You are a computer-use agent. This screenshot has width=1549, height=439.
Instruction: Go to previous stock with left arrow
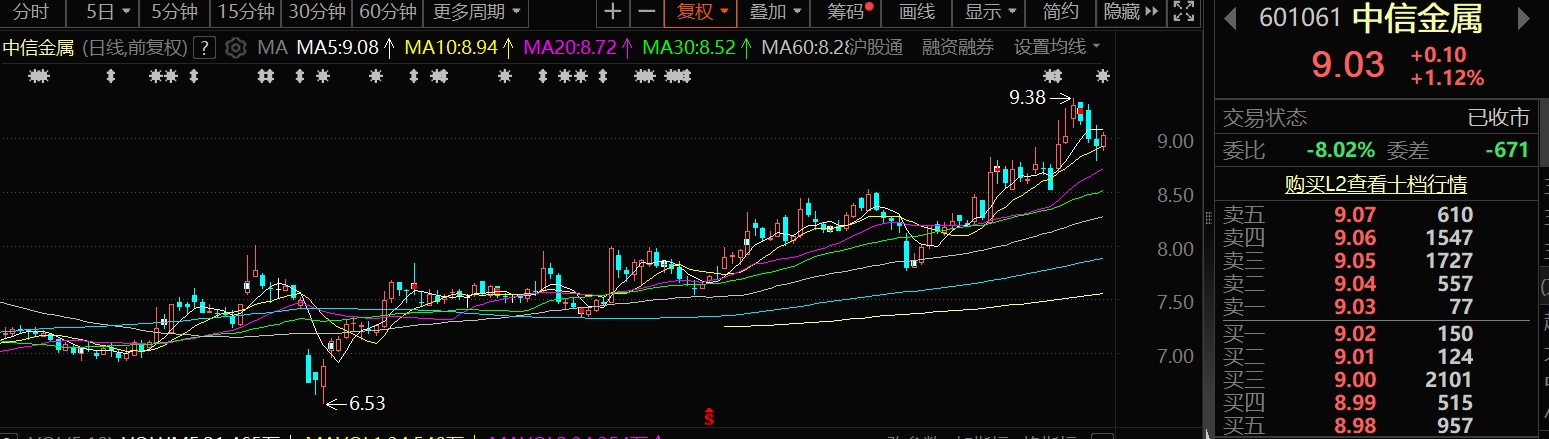(x=1228, y=18)
